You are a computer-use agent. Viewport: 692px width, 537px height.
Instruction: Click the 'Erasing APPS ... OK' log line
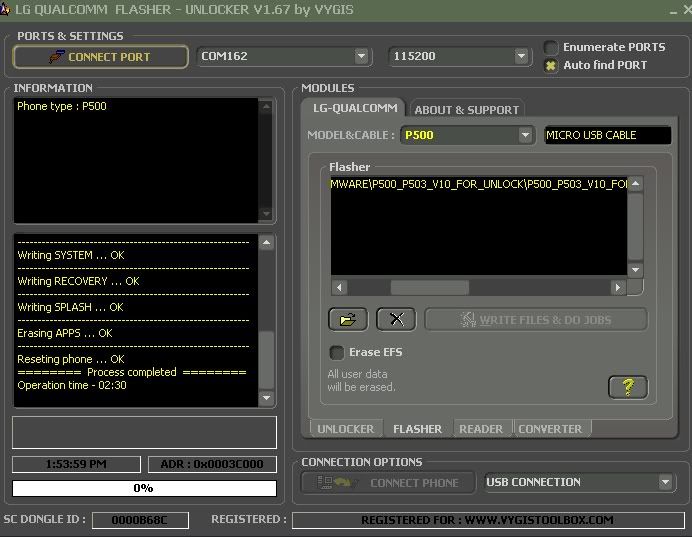point(65,334)
